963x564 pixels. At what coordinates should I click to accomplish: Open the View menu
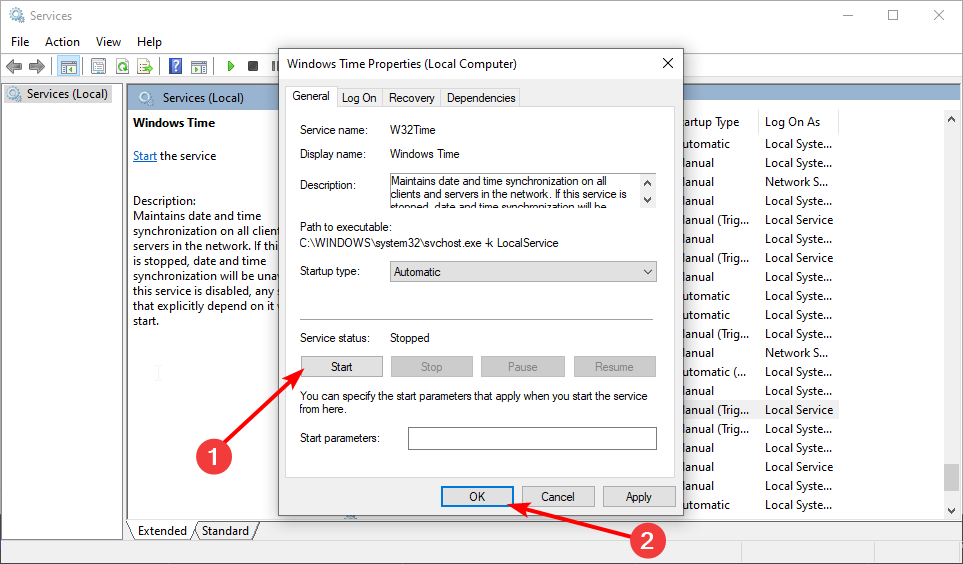(108, 42)
